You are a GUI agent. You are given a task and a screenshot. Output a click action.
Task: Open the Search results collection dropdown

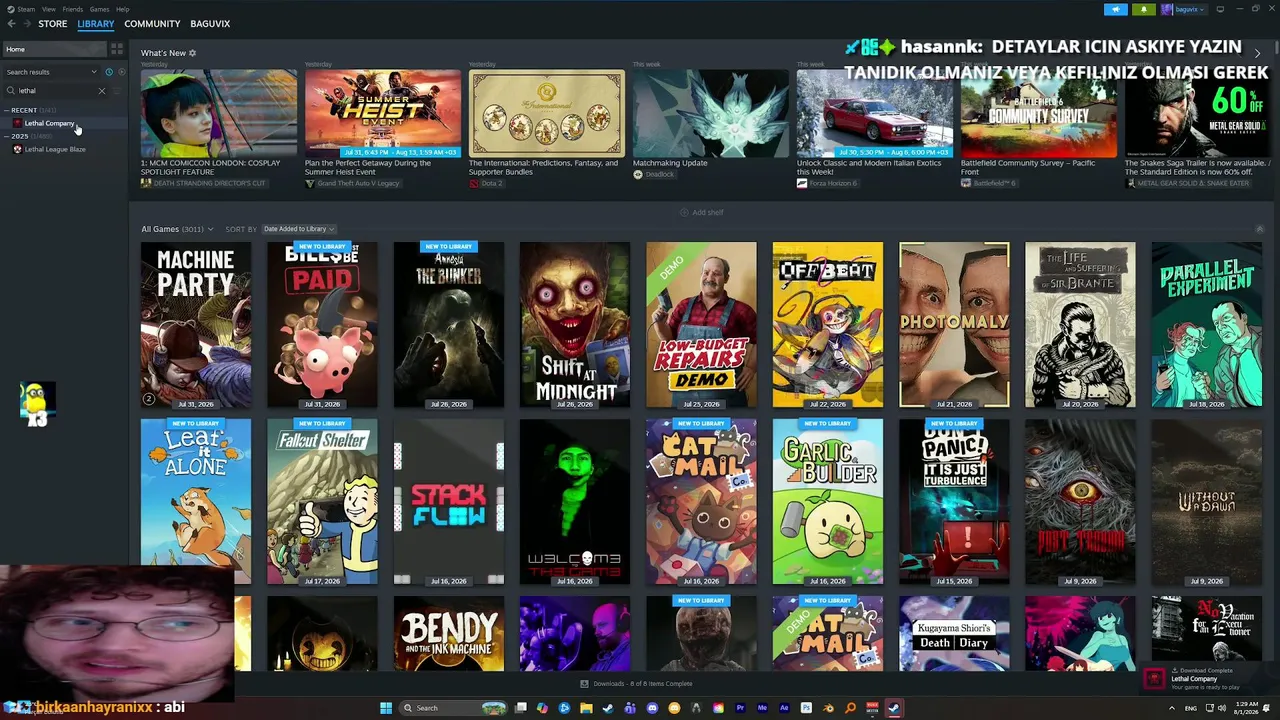click(52, 72)
